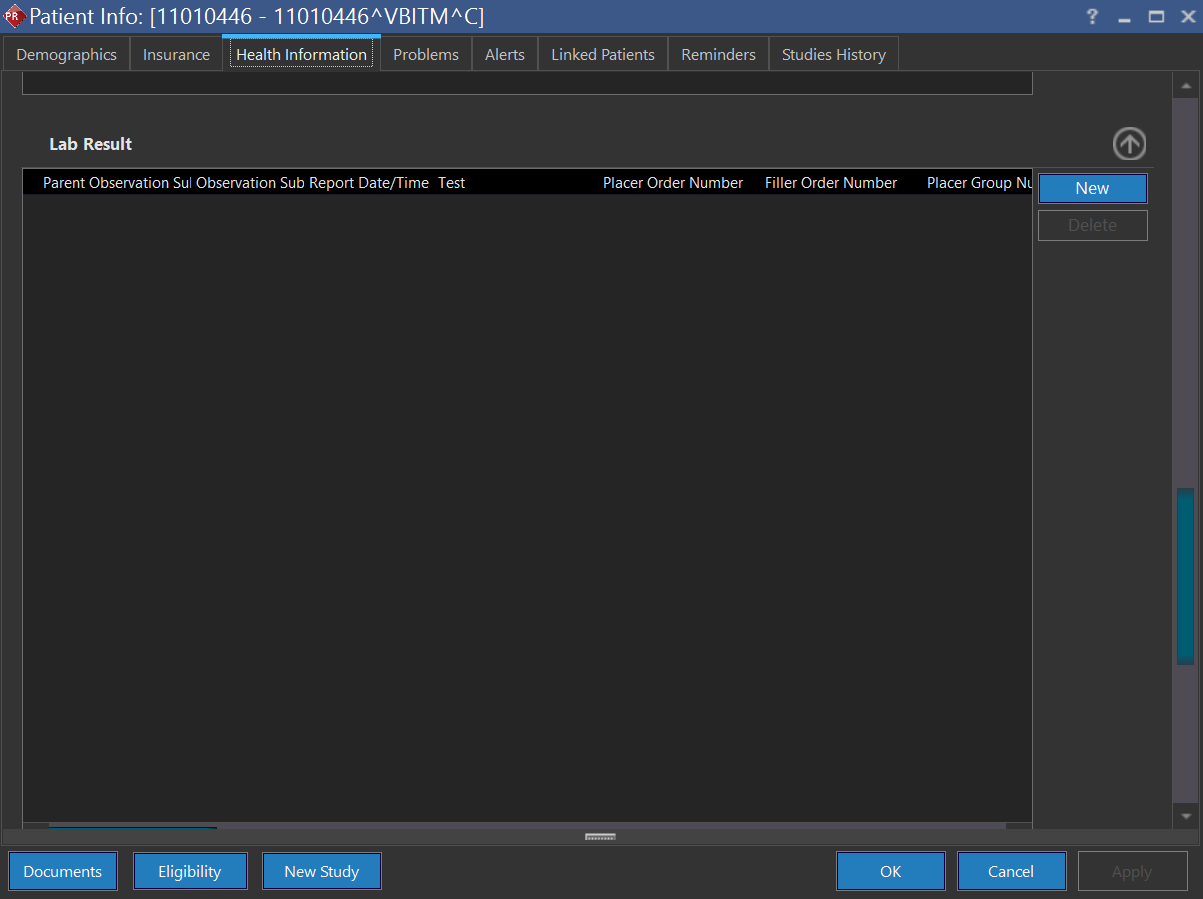
Task: Click the vertical scrollbar down arrow
Action: pyautogui.click(x=1185, y=815)
